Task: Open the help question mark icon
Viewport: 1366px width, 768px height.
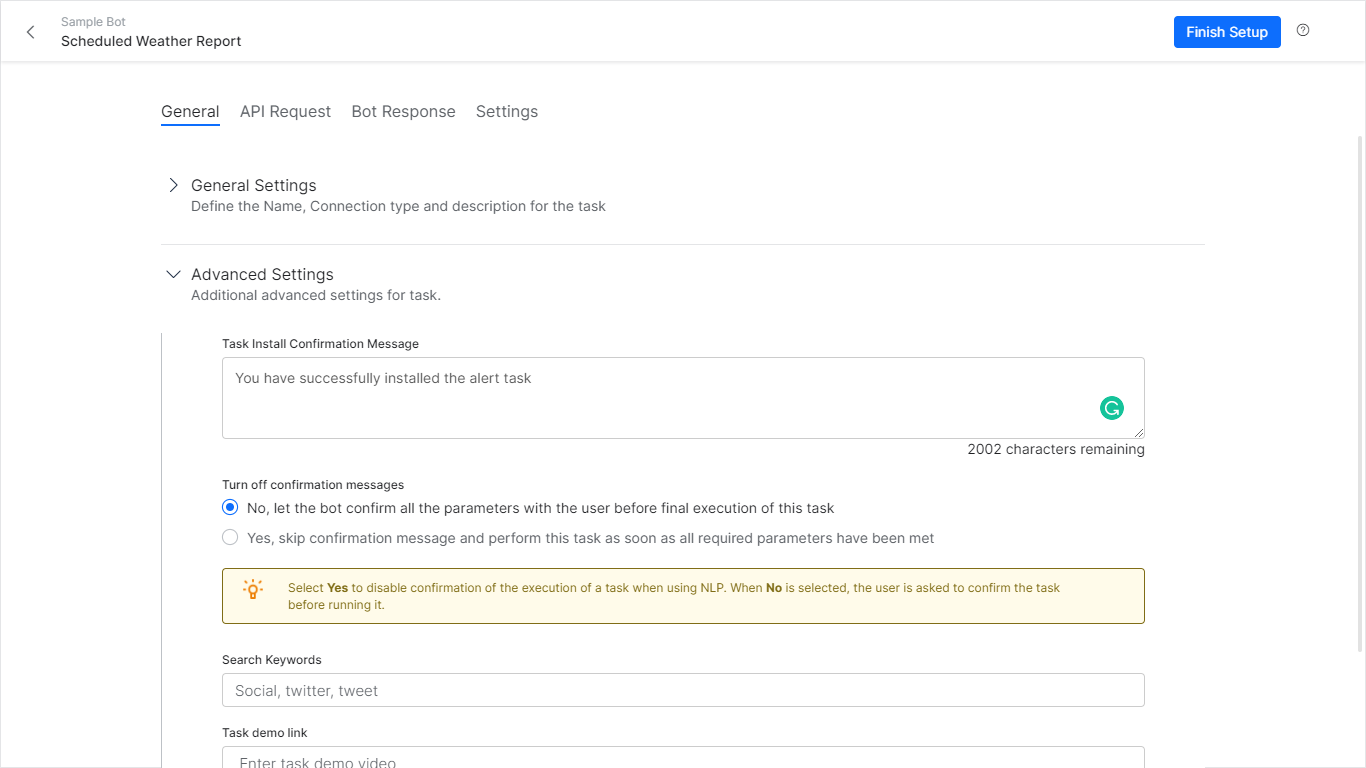Action: tap(1303, 30)
